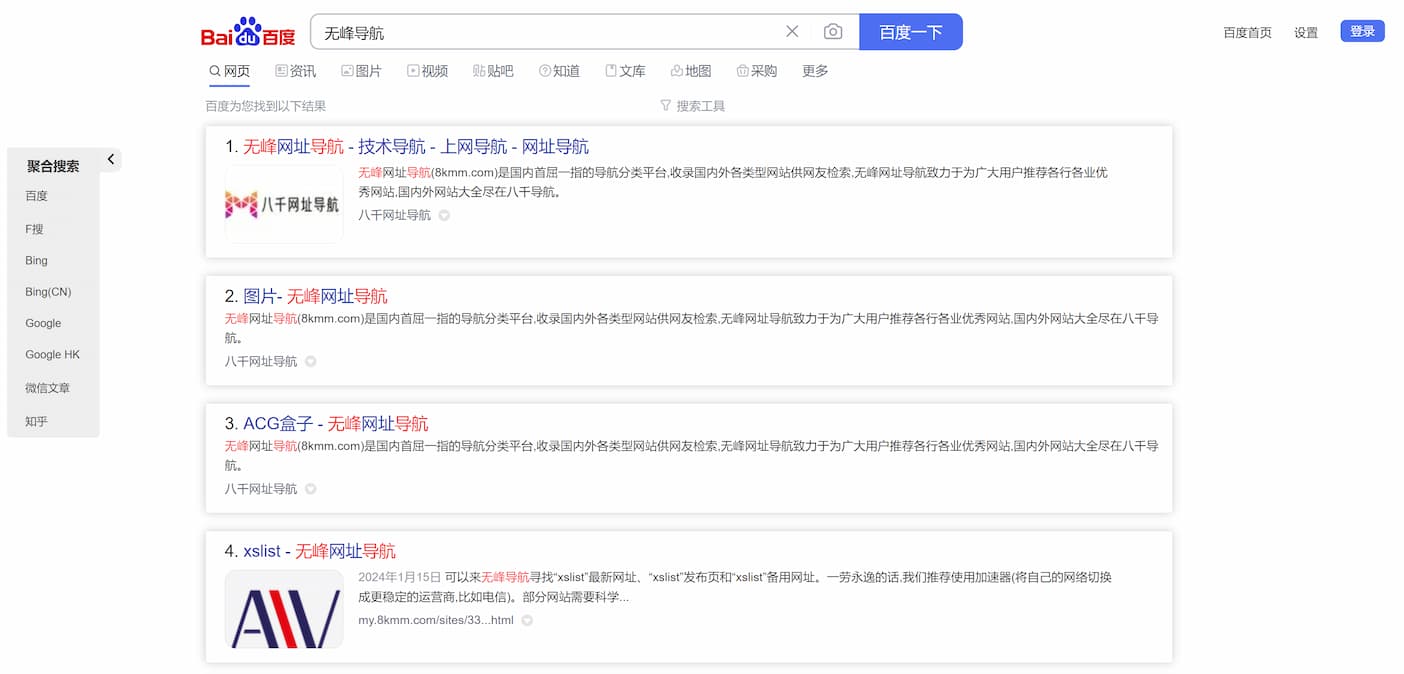The width and height of the screenshot is (1404, 674).
Task: Click the 百度一下 search button
Action: [x=911, y=32]
